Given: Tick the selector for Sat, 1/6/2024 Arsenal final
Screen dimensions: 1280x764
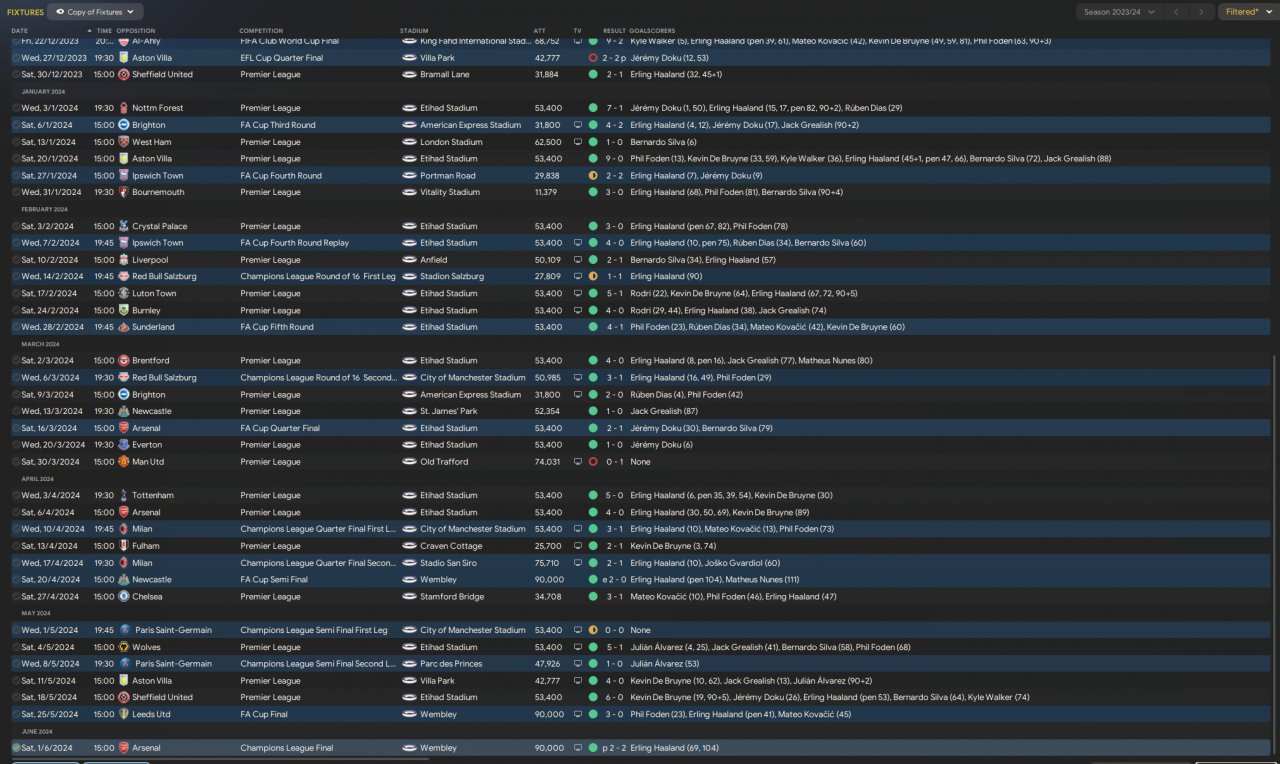Looking at the screenshot, I should pos(16,748).
